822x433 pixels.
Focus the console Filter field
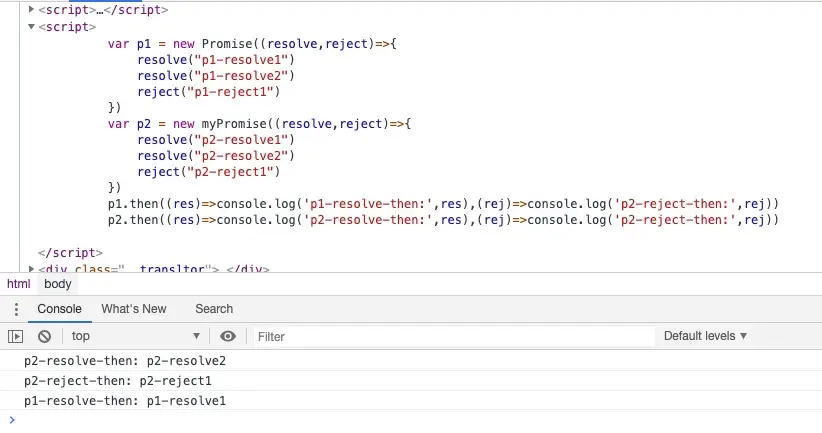point(453,336)
